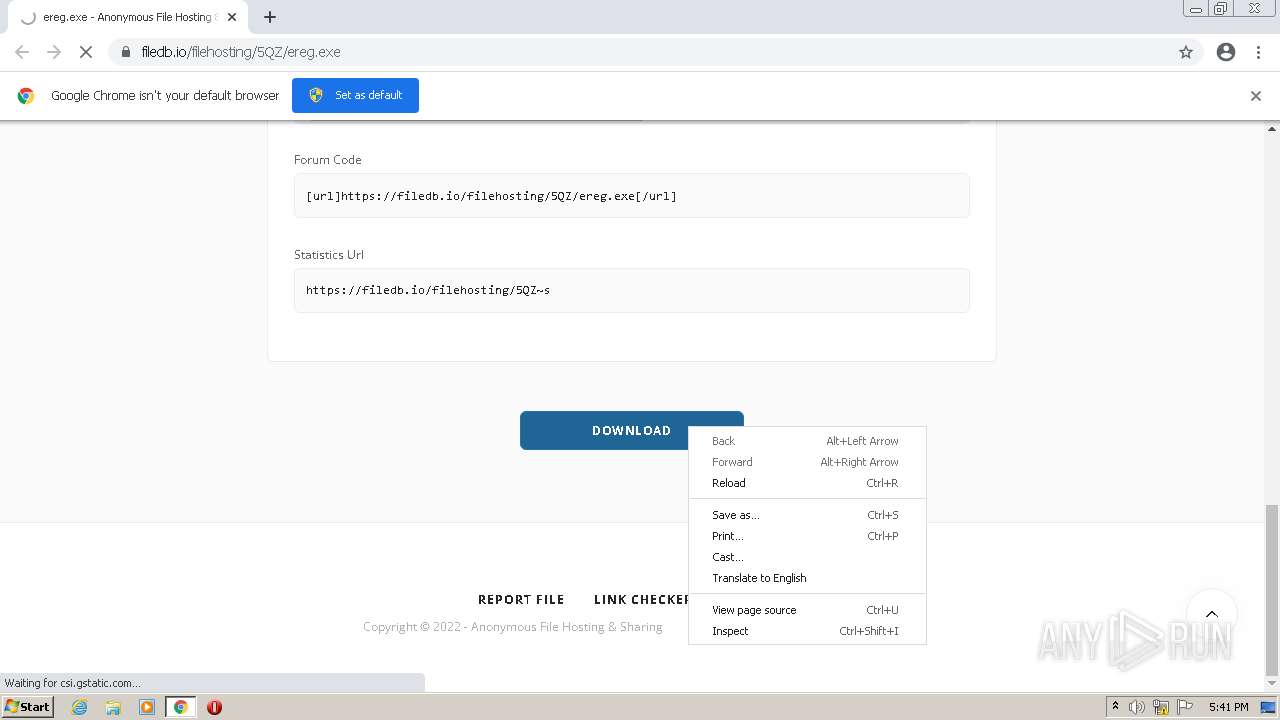Click the browser back arrow
The width and height of the screenshot is (1280, 720).
coord(22,52)
